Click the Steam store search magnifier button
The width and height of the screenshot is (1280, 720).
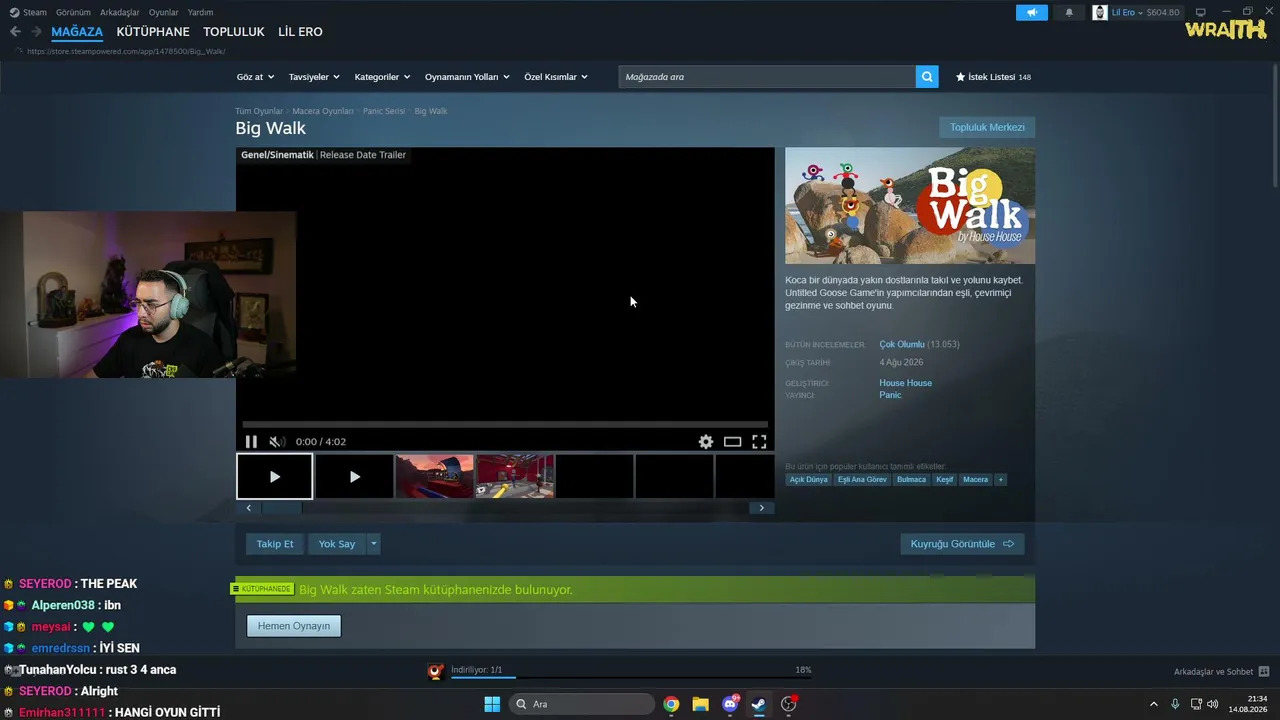click(x=927, y=77)
